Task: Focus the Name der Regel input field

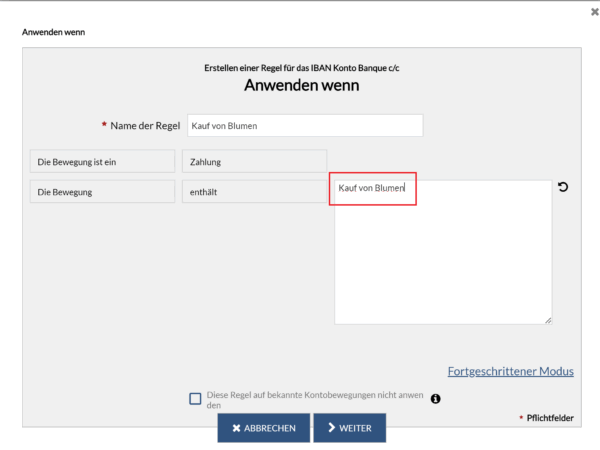Action: 305,126
